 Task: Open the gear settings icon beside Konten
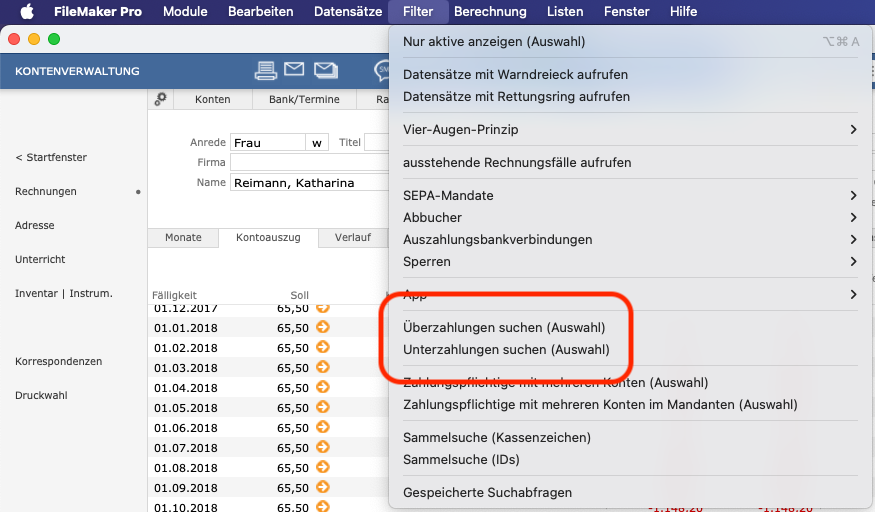point(160,100)
